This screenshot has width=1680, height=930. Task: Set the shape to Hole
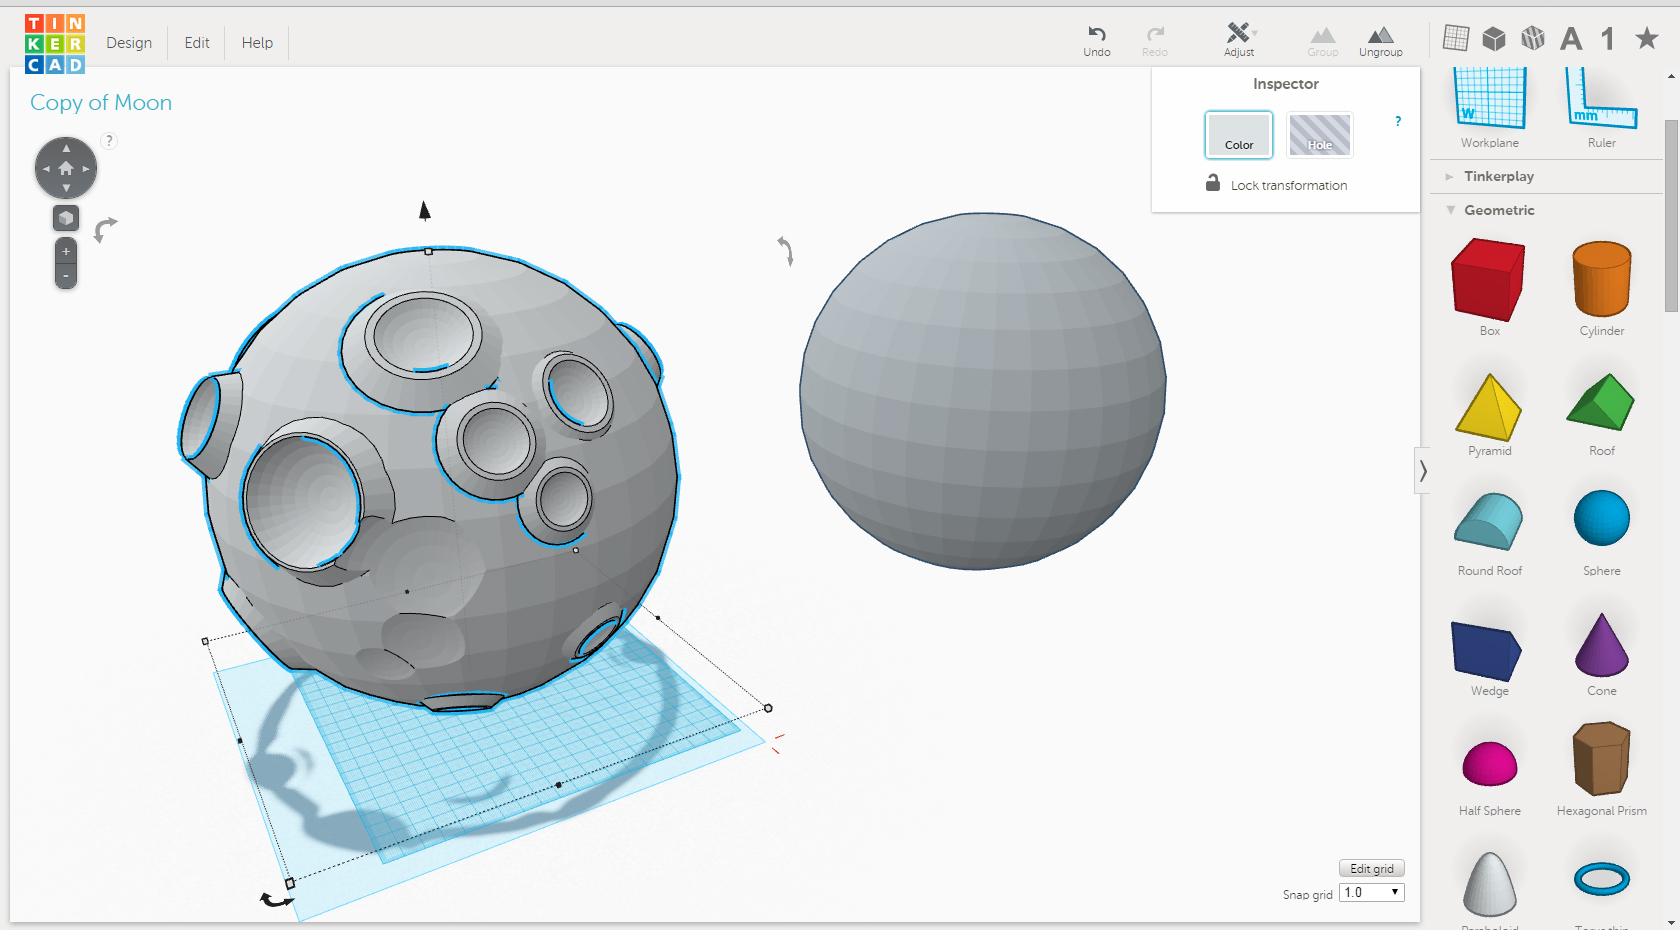[x=1319, y=134]
